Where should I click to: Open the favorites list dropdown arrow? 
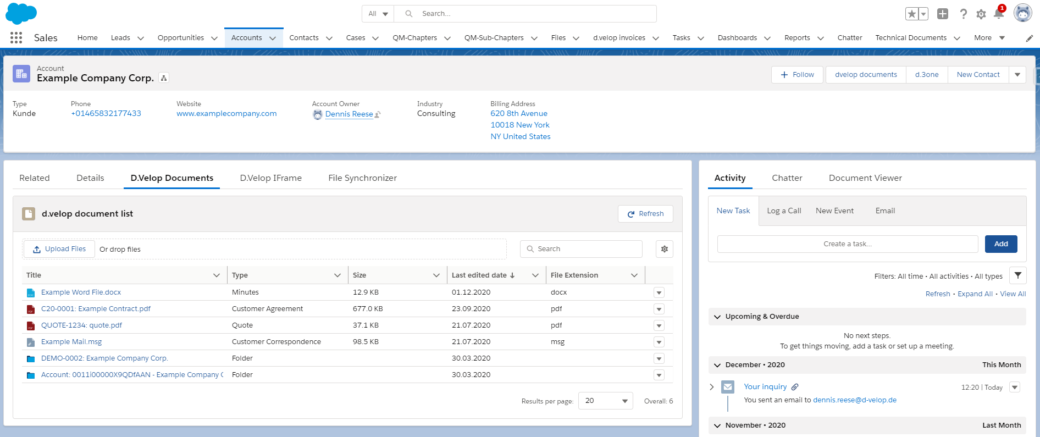coord(923,14)
